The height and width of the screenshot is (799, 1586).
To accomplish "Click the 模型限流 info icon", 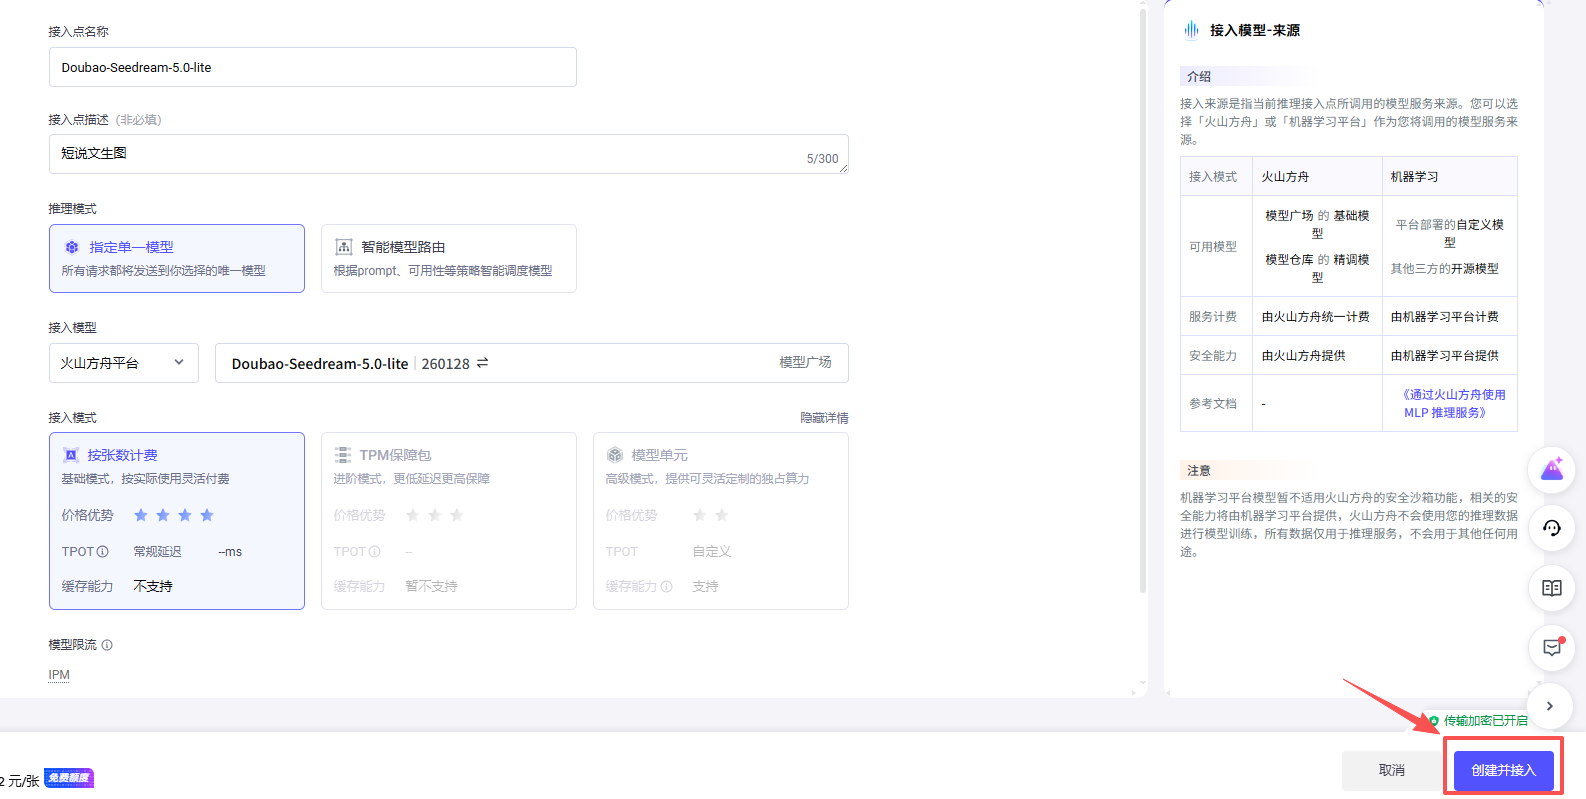I will (107, 645).
